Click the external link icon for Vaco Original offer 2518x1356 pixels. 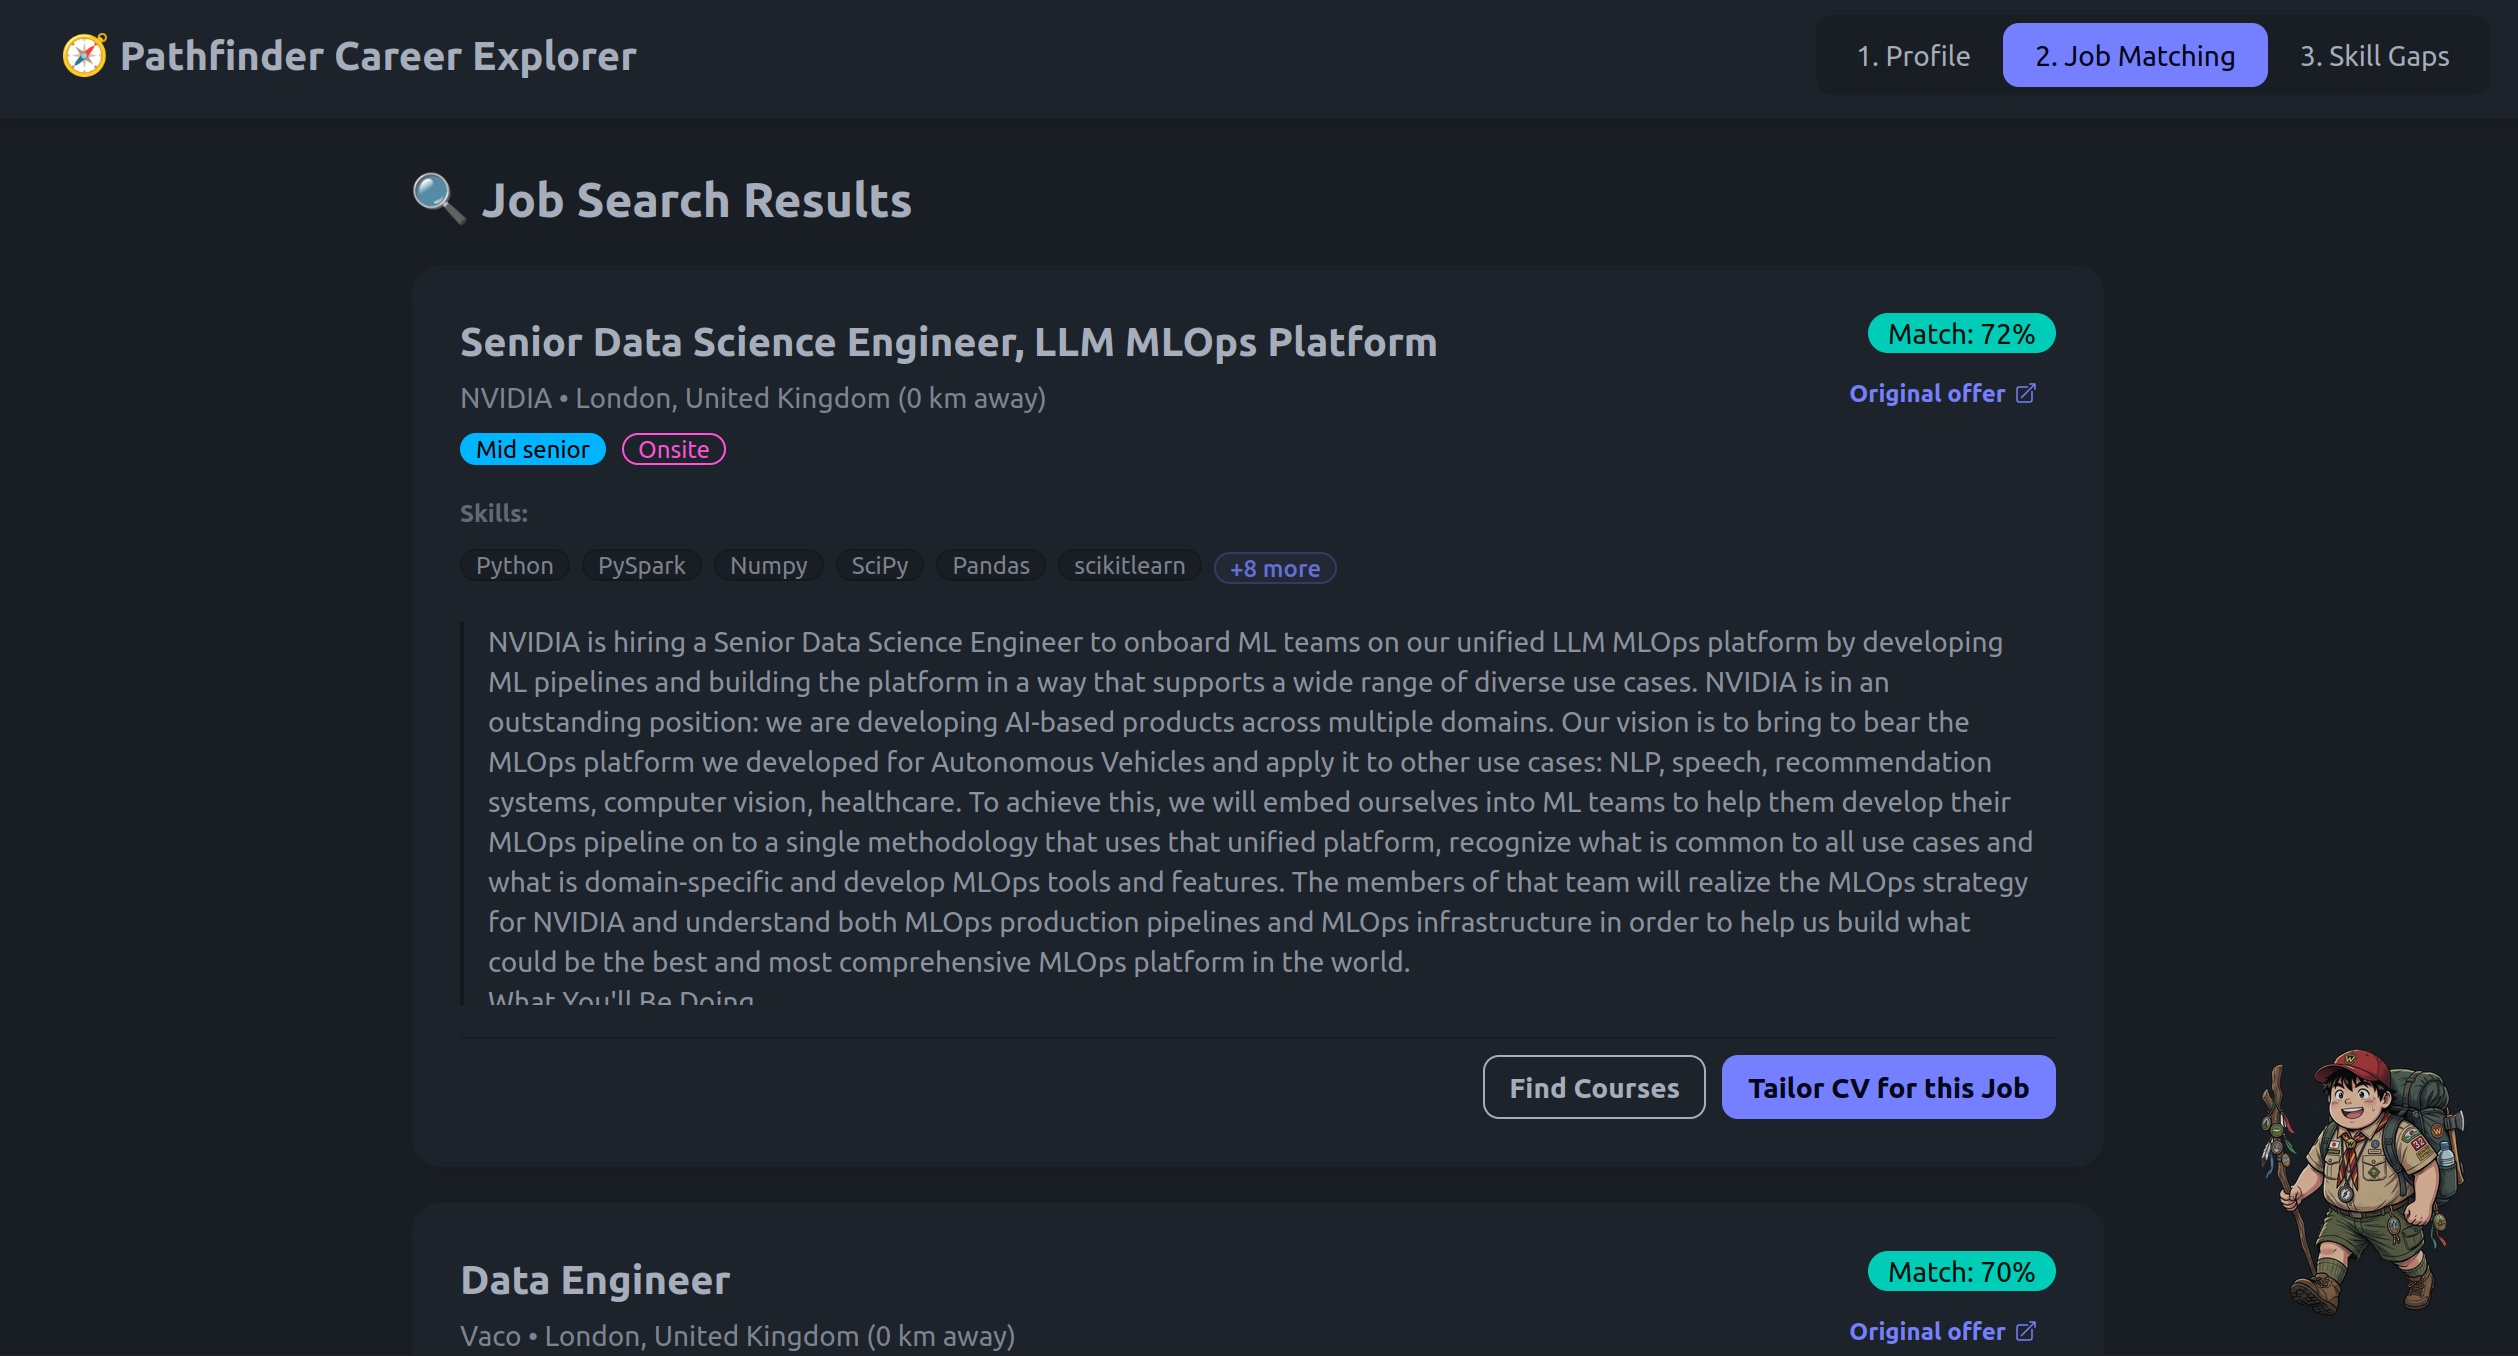pyautogui.click(x=2026, y=1332)
